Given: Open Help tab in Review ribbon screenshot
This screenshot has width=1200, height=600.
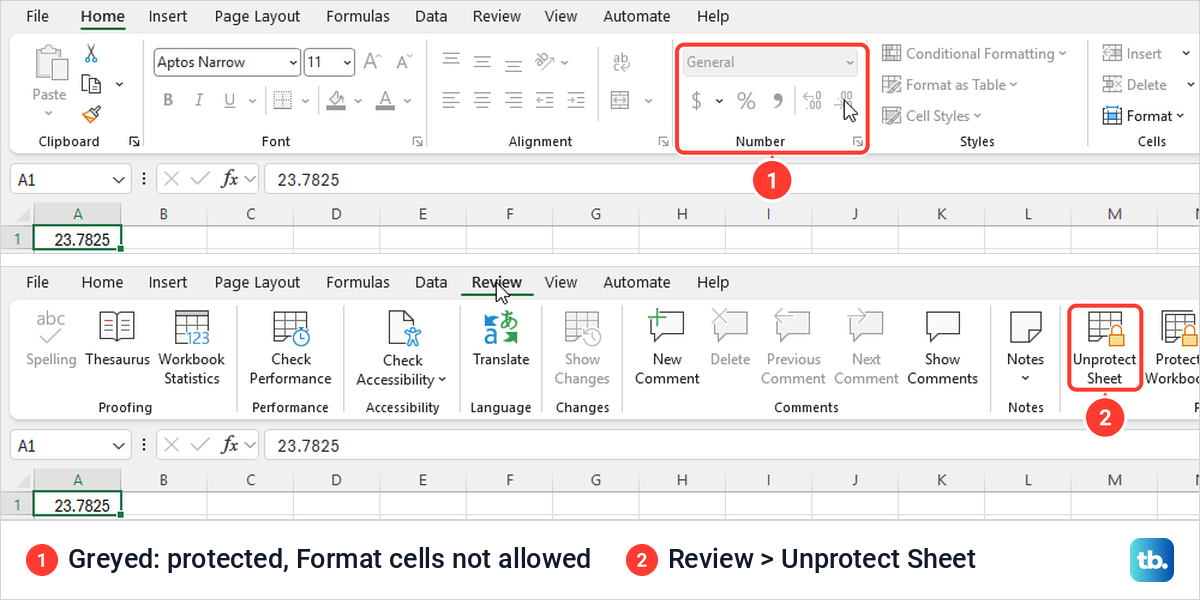Looking at the screenshot, I should coord(713,282).
